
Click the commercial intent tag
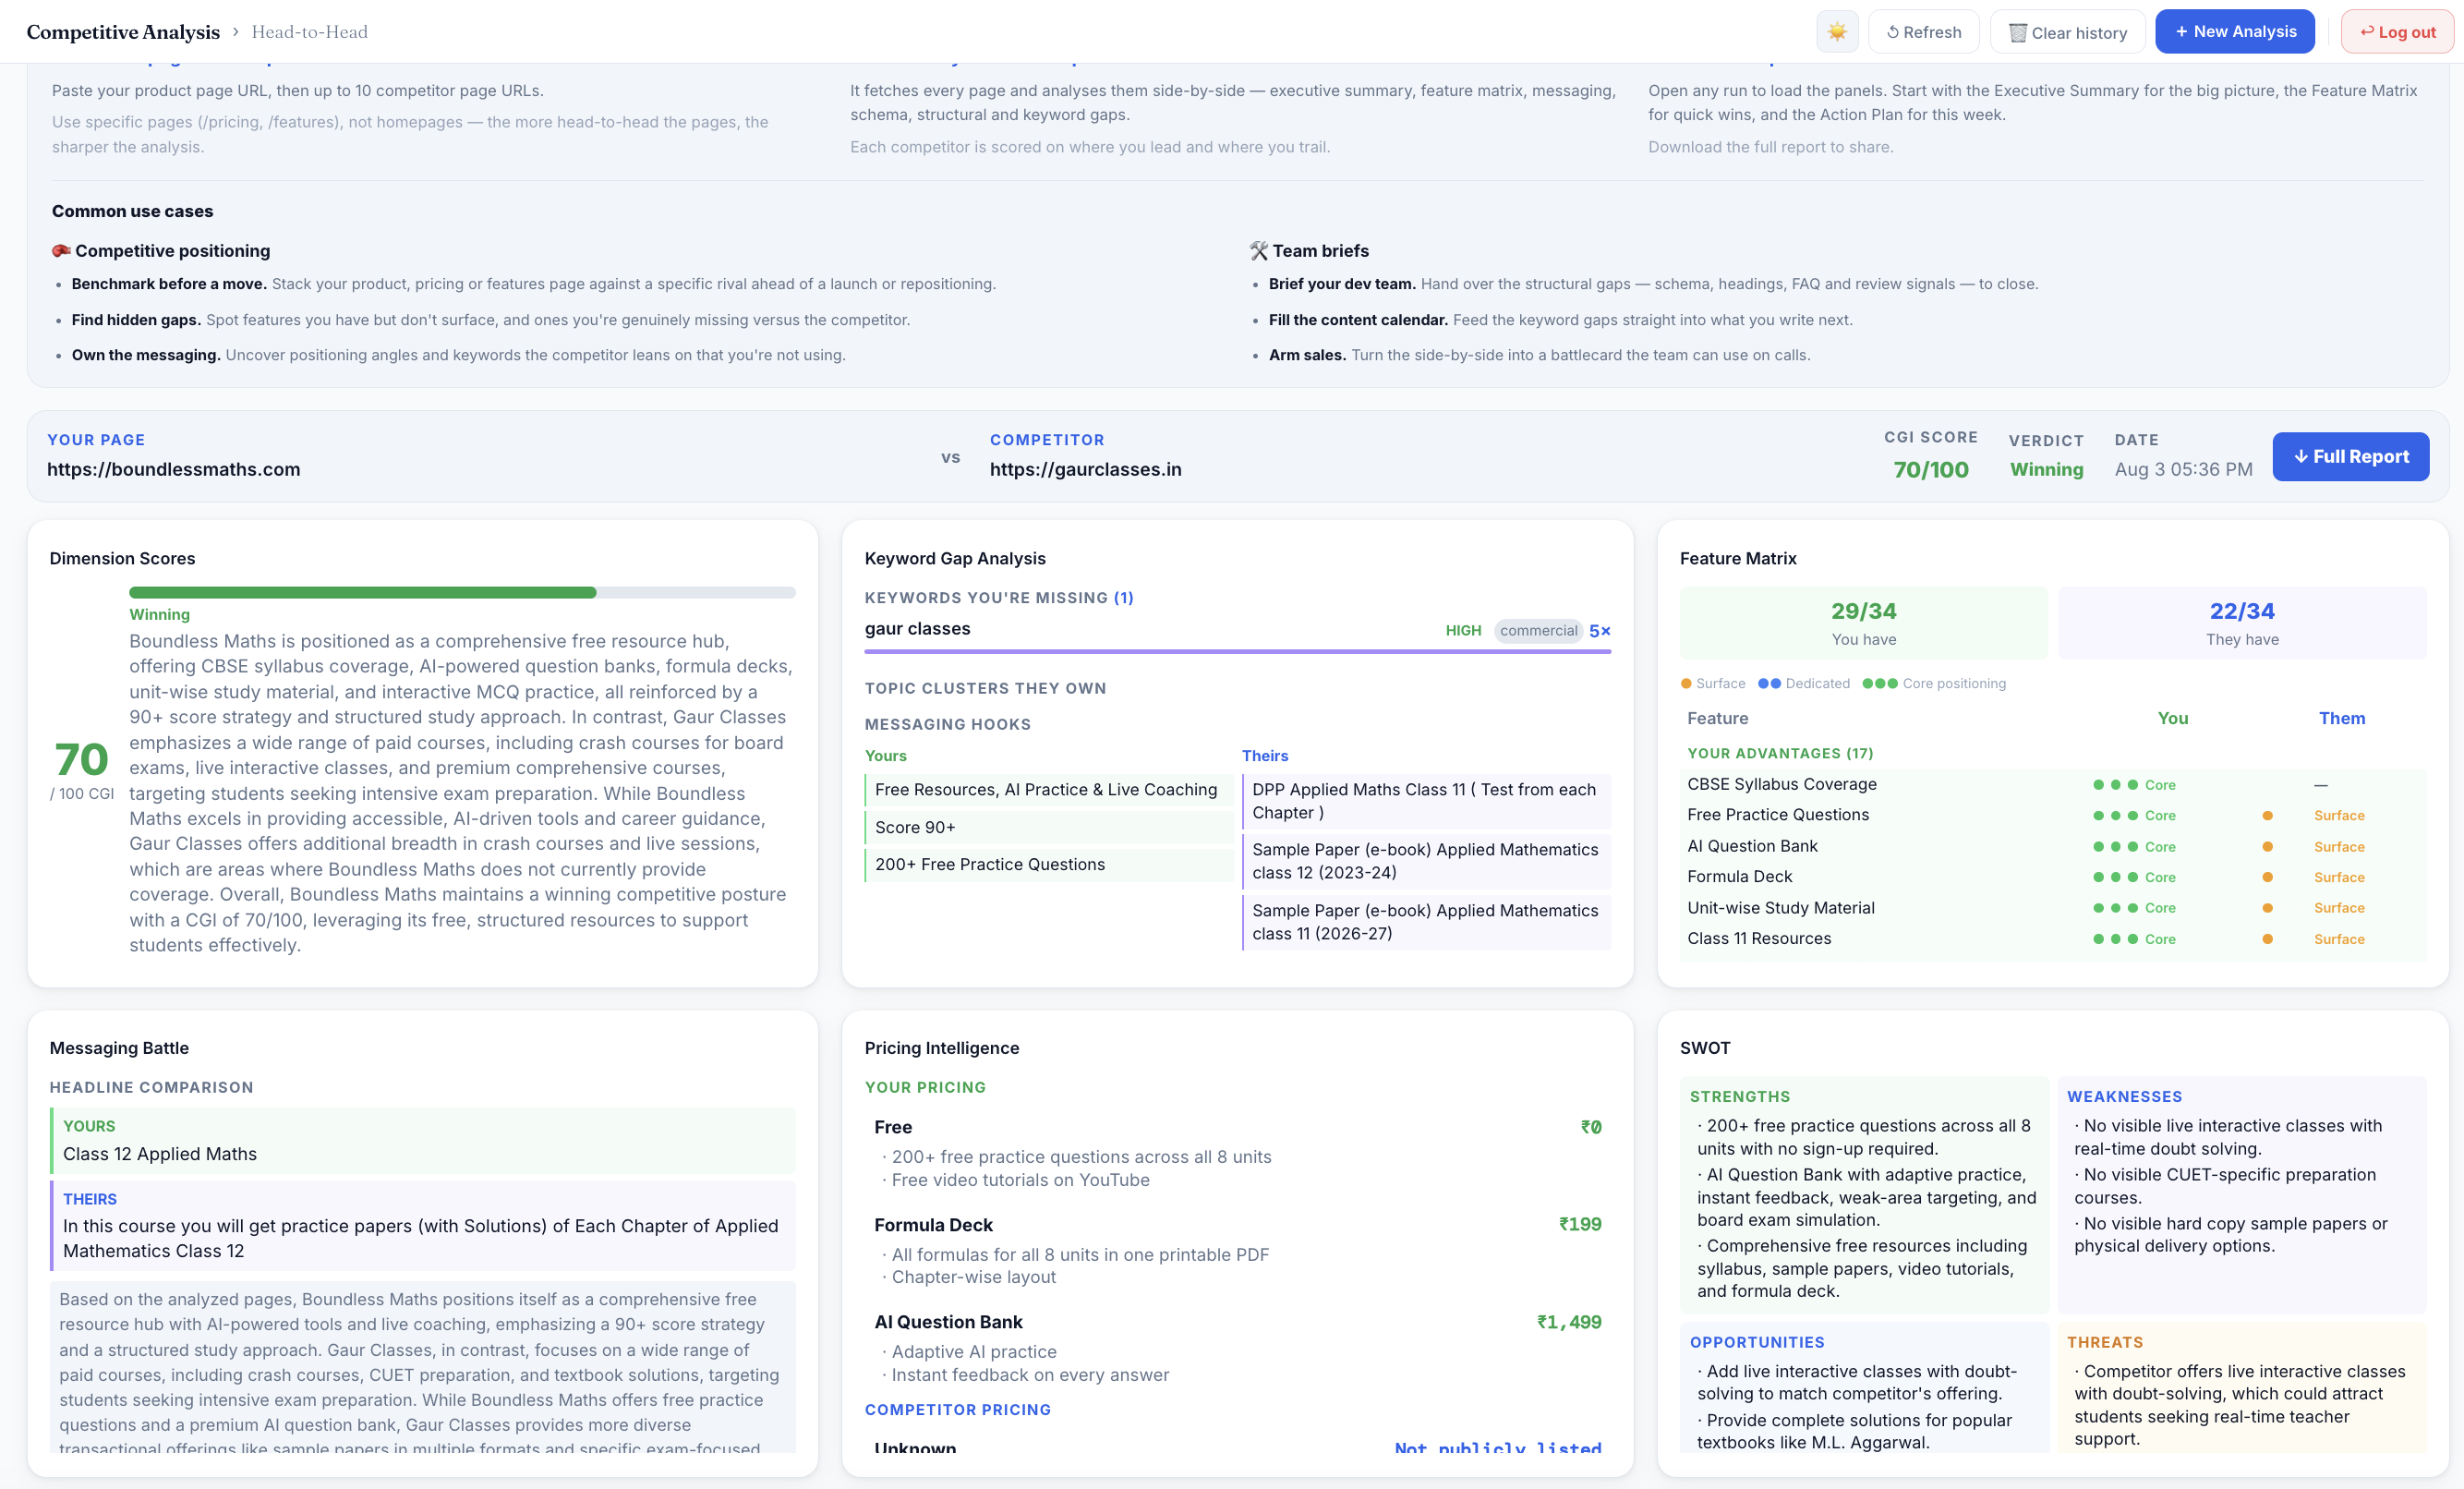pos(1537,630)
